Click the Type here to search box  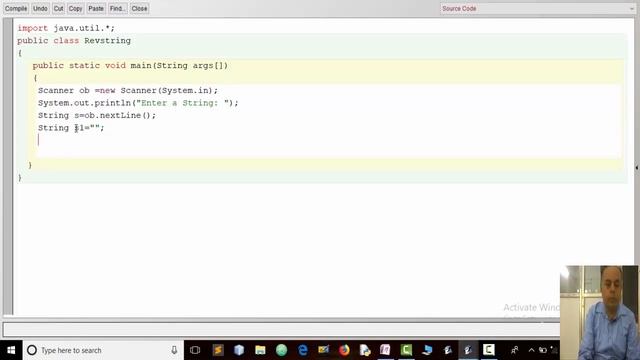click(103, 350)
